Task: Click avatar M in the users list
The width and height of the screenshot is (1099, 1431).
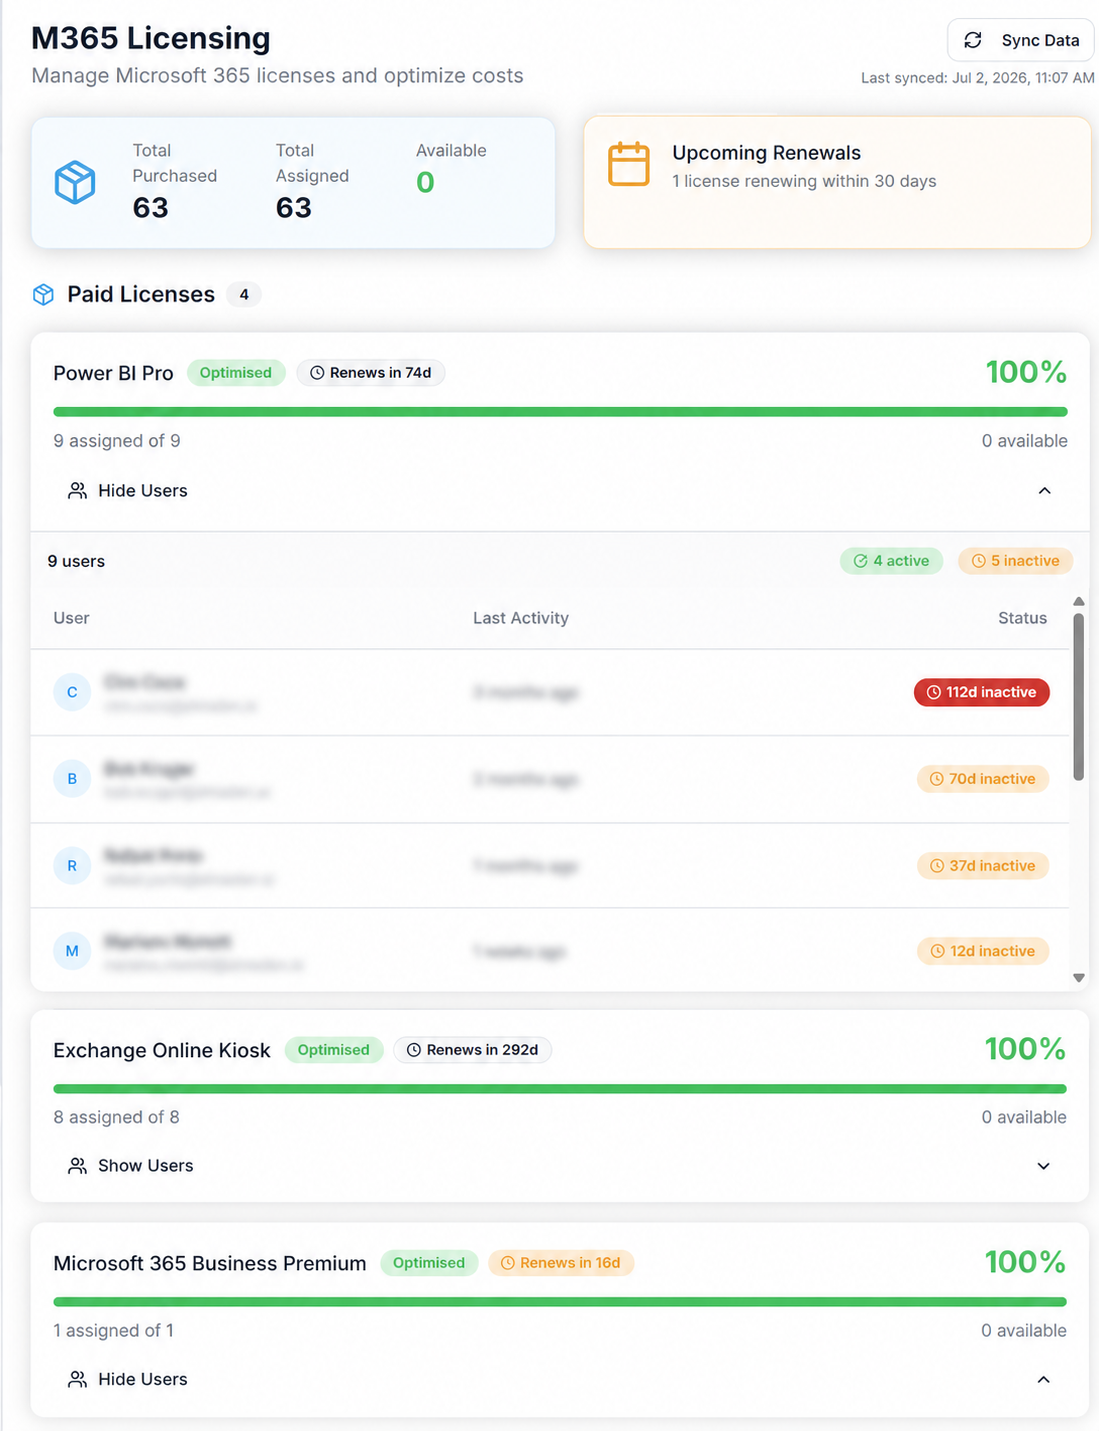Action: coord(72,951)
